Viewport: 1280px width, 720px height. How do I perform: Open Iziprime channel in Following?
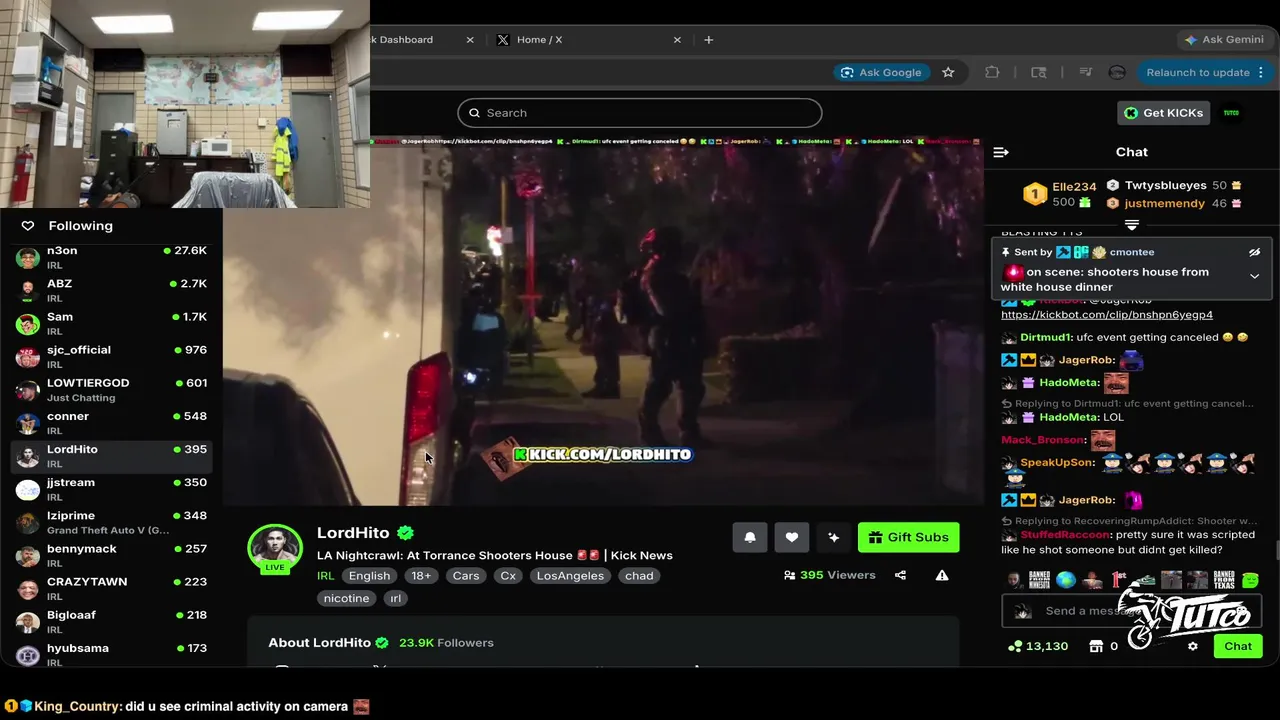(x=112, y=522)
